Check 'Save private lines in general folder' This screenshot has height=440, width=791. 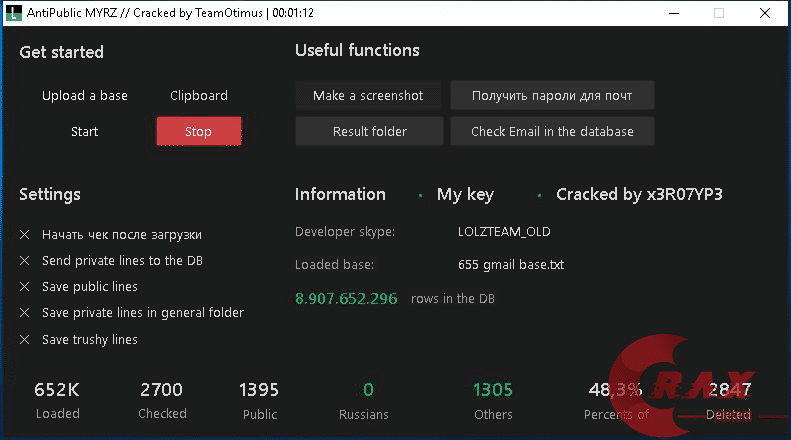point(25,313)
